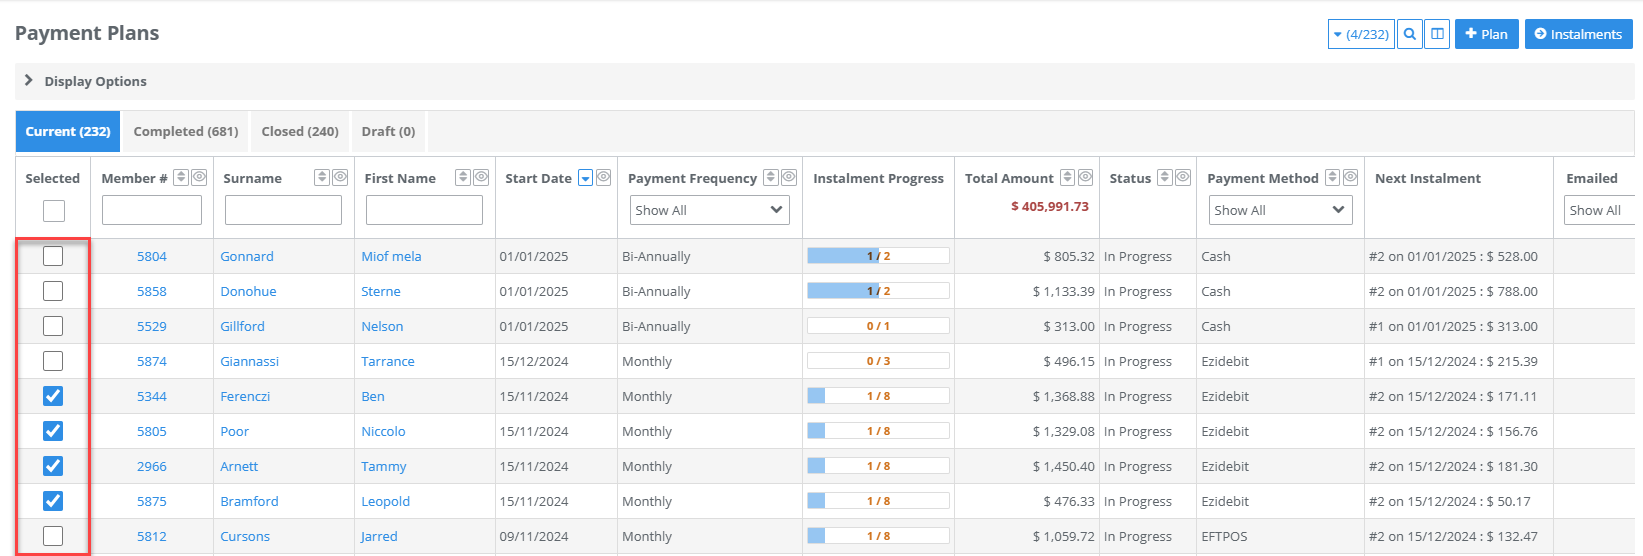Image resolution: width=1643 pixels, height=556 pixels.
Task: Open the Donohue surname link
Action: coord(248,291)
